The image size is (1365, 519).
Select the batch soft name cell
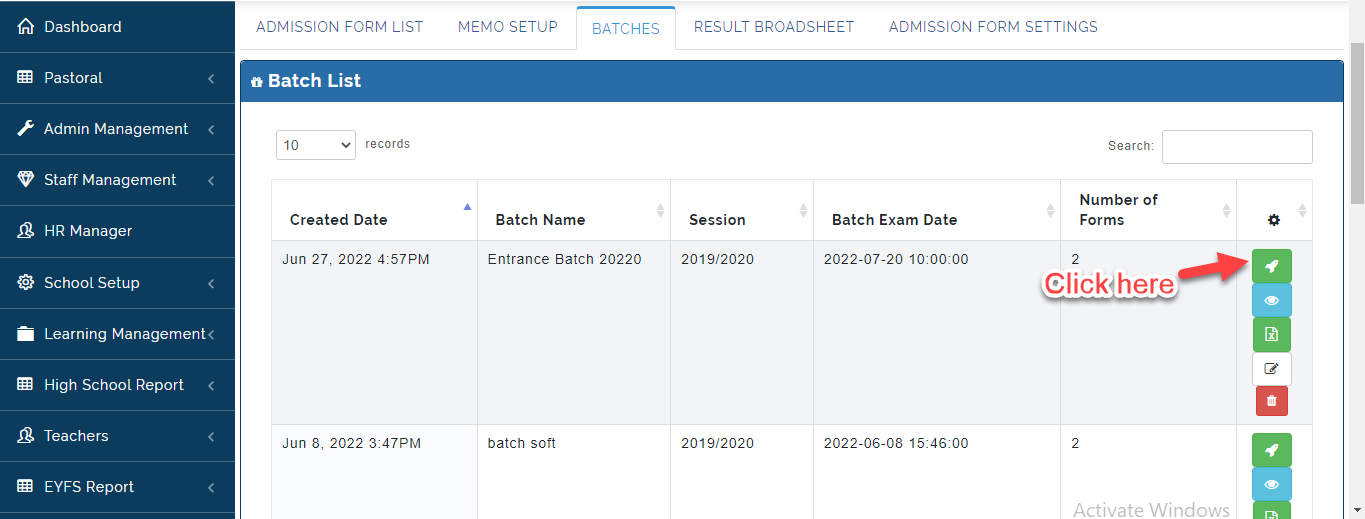pos(574,472)
